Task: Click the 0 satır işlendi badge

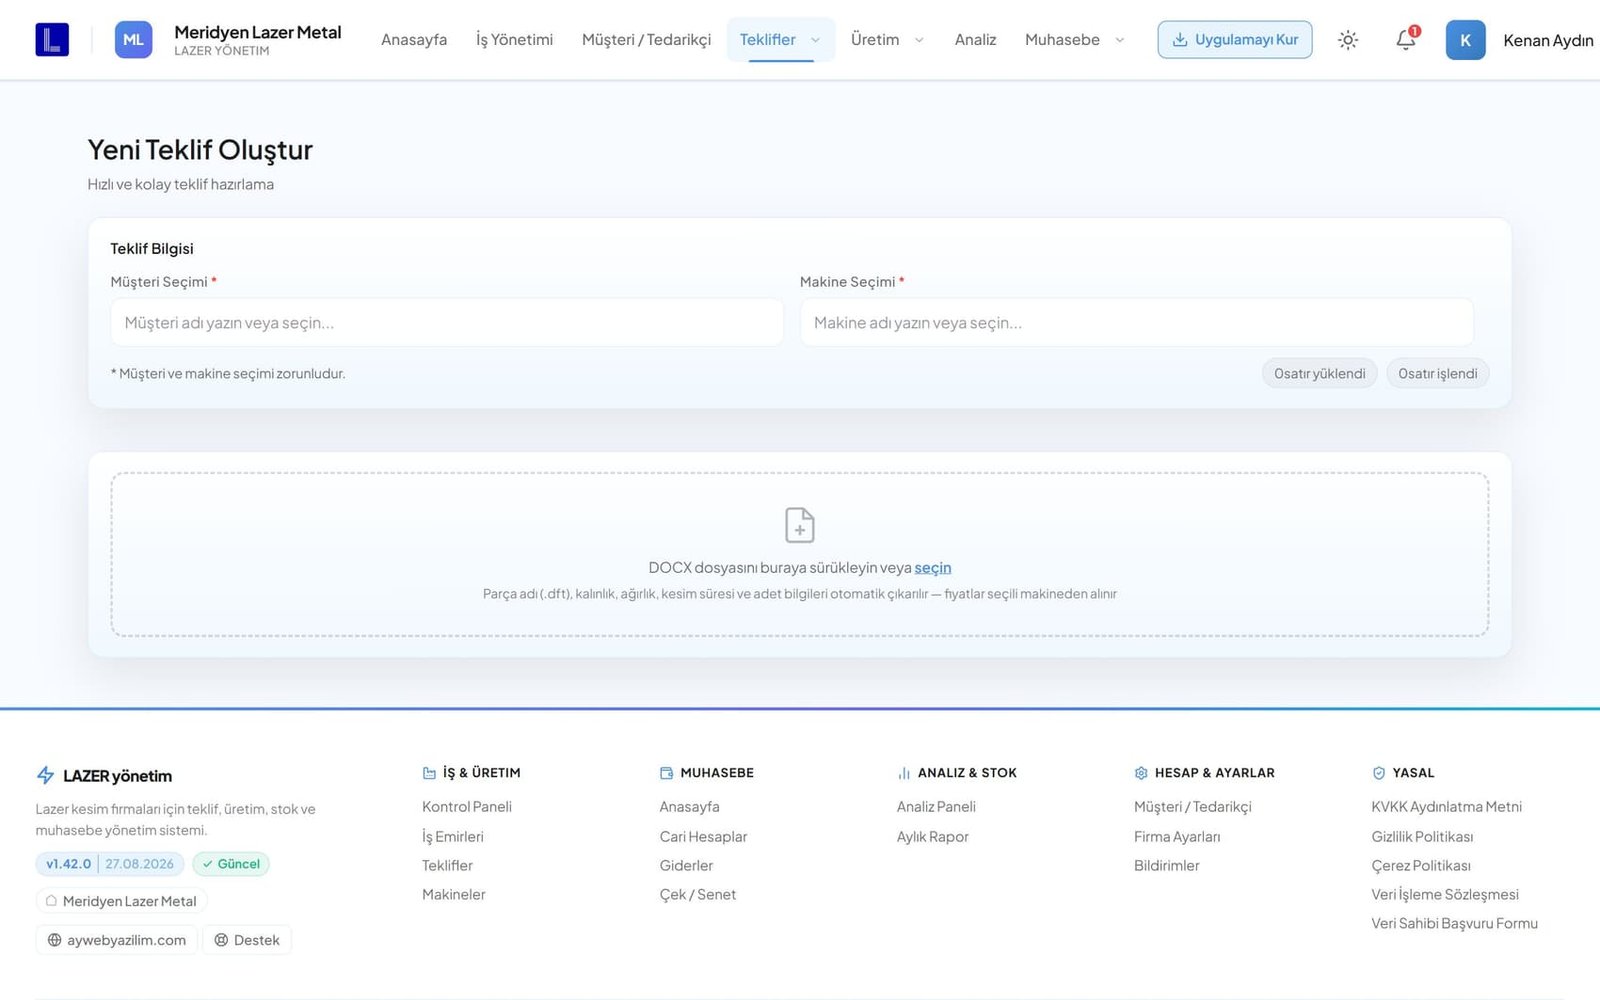Action: [x=1437, y=373]
